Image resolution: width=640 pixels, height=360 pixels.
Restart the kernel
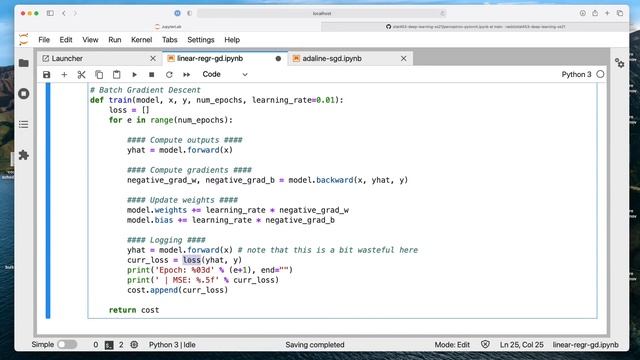[x=169, y=75]
